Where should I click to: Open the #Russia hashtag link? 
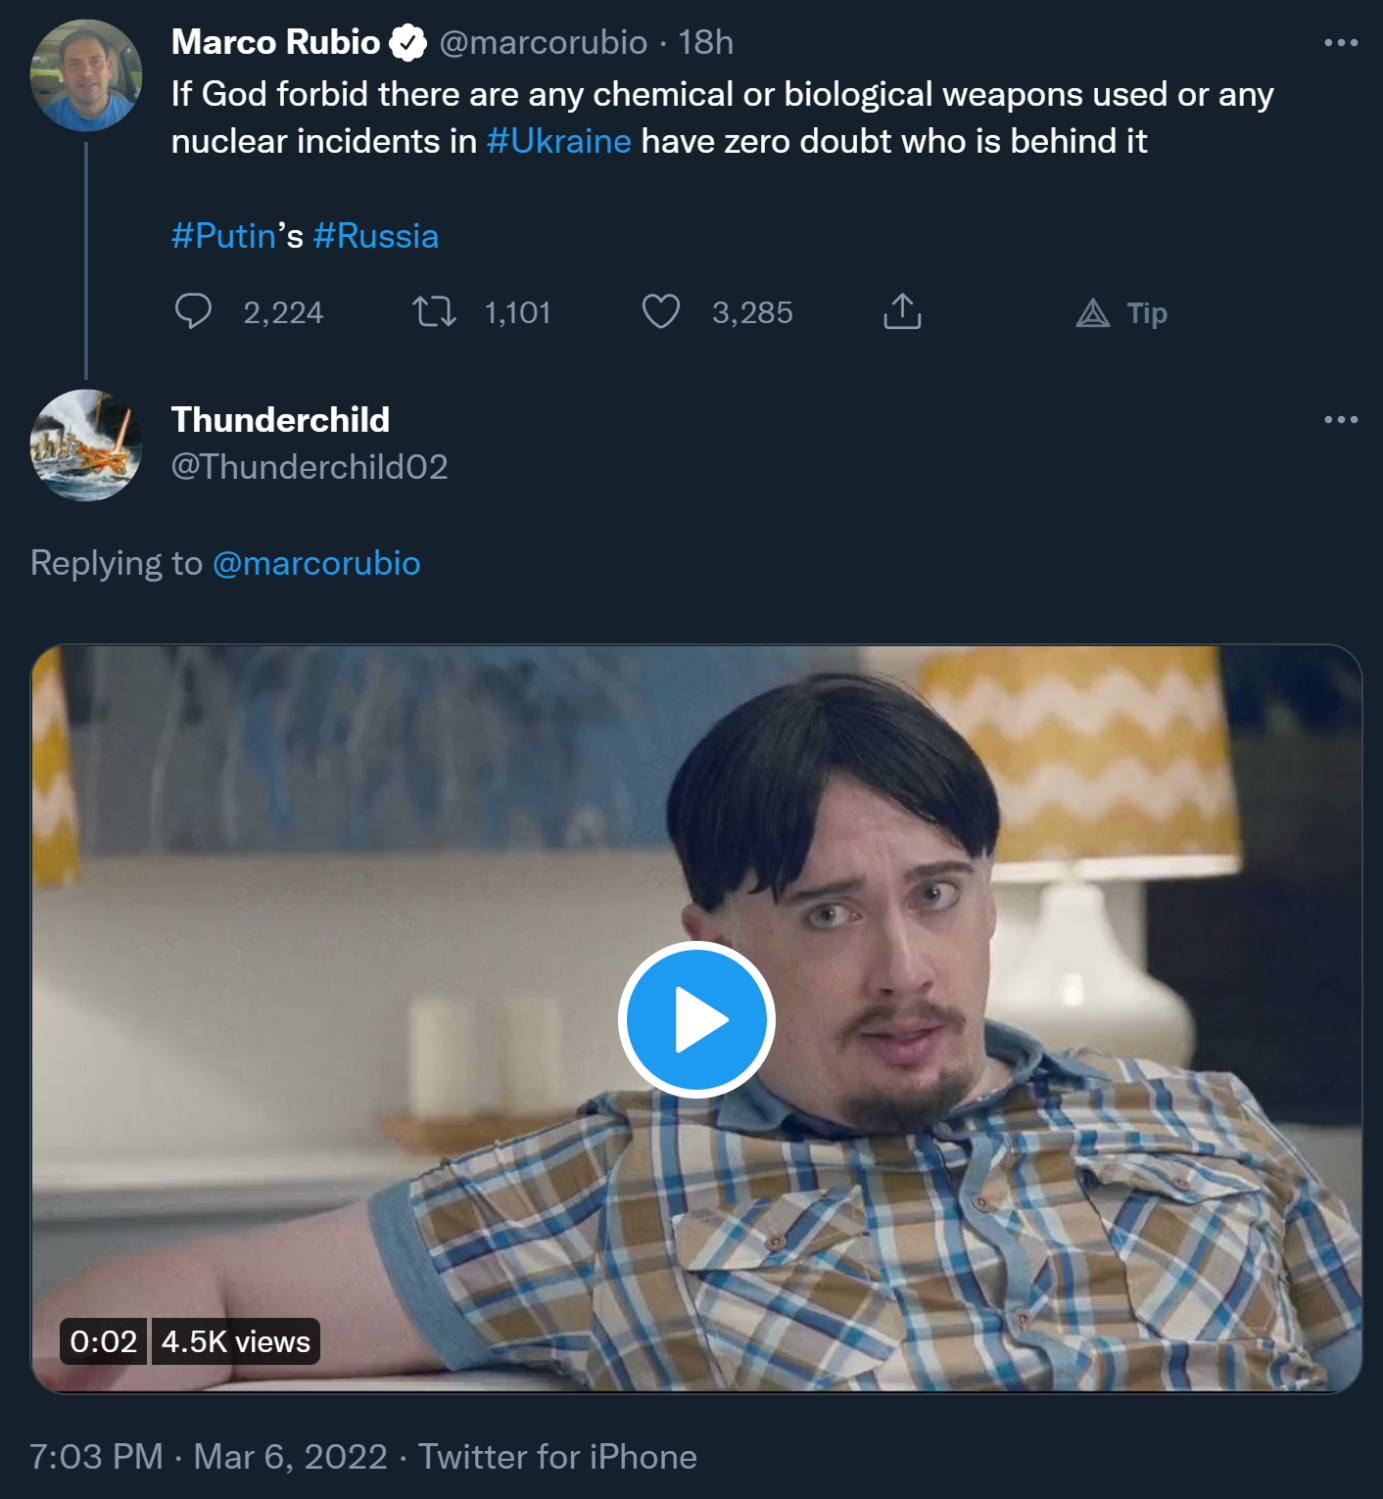click(x=376, y=236)
